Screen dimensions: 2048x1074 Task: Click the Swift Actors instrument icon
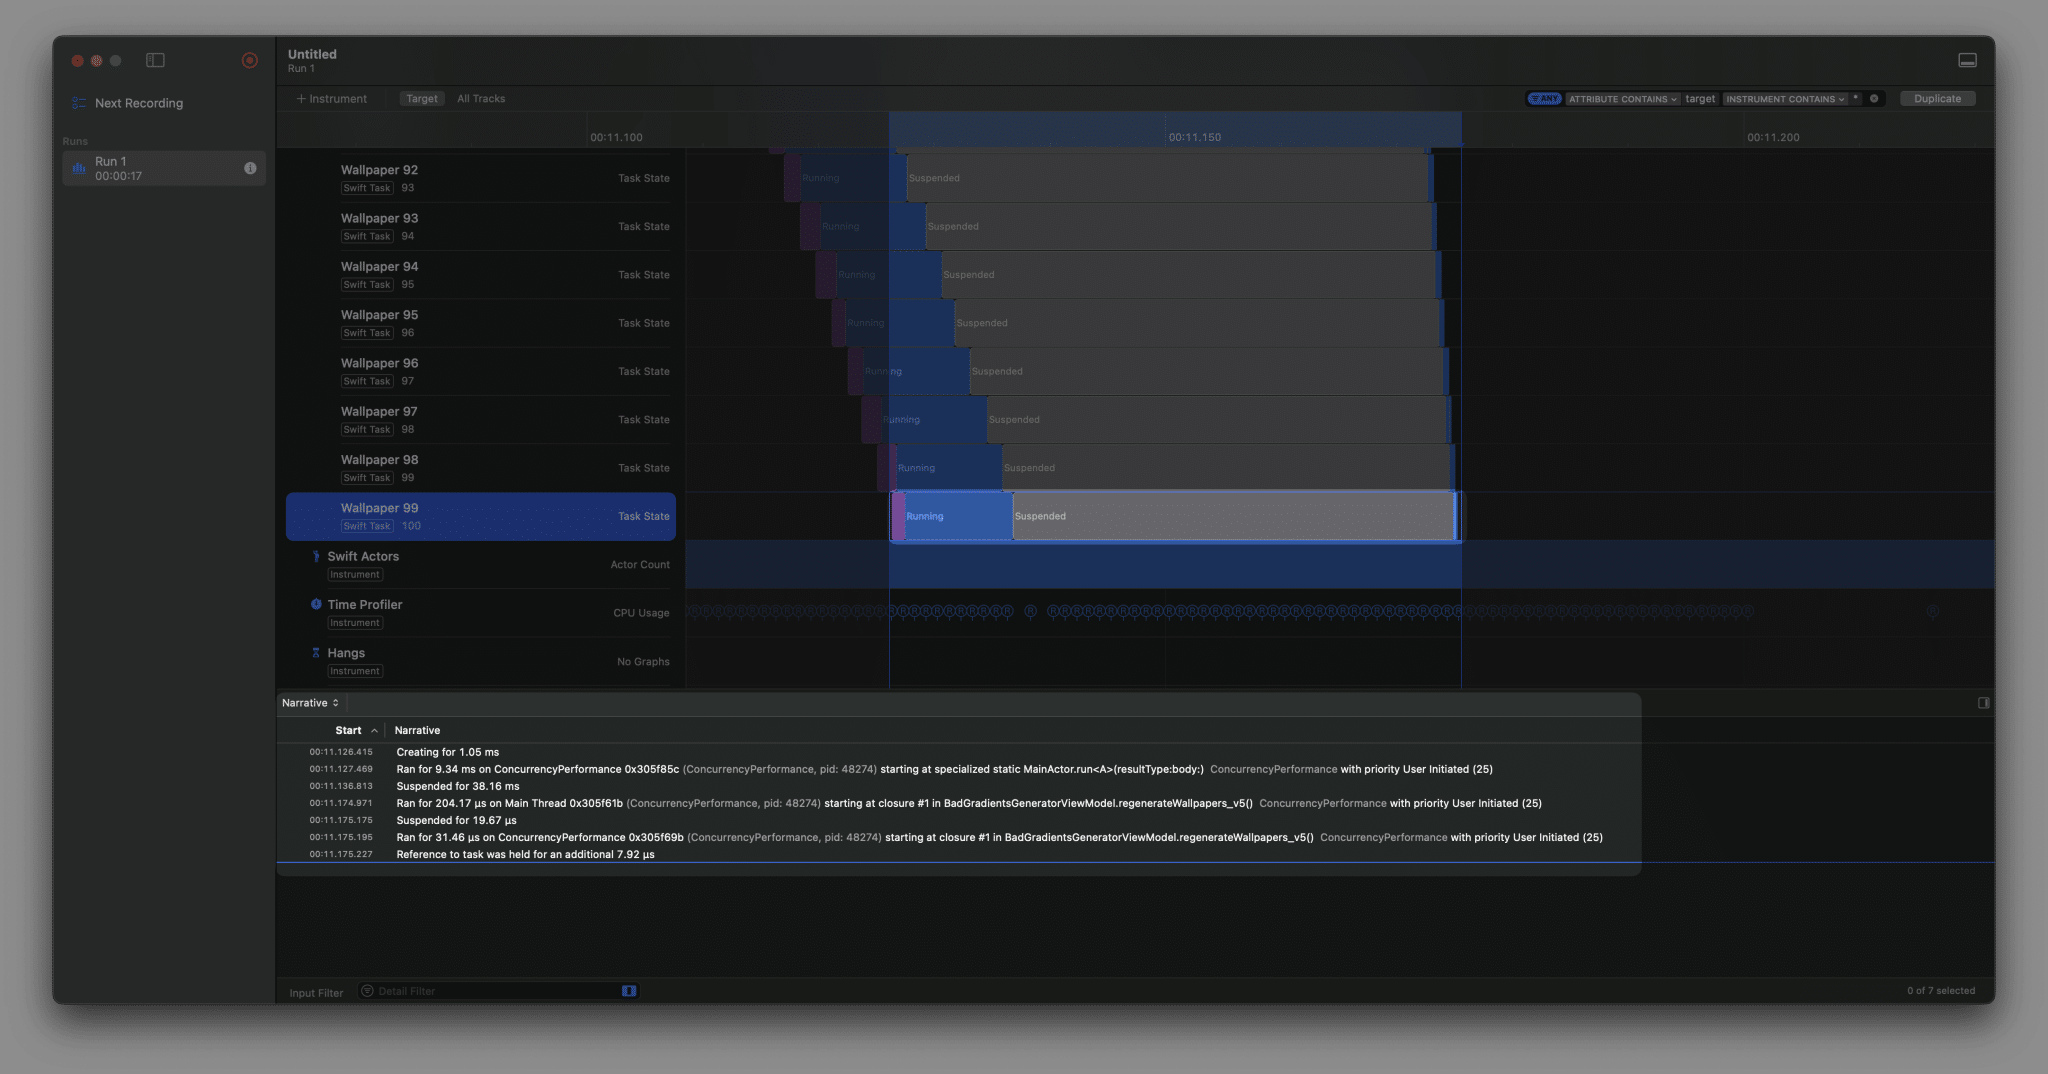pos(316,557)
